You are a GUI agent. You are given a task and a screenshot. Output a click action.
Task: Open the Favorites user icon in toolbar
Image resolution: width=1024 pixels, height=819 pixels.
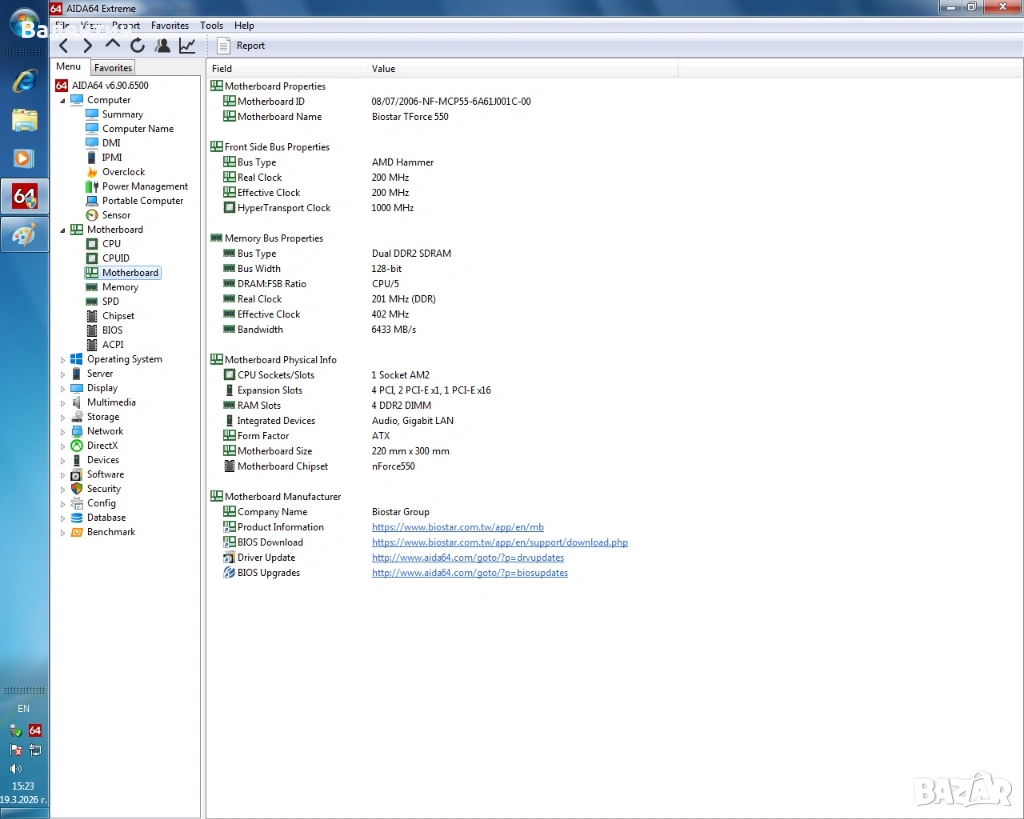click(x=162, y=45)
